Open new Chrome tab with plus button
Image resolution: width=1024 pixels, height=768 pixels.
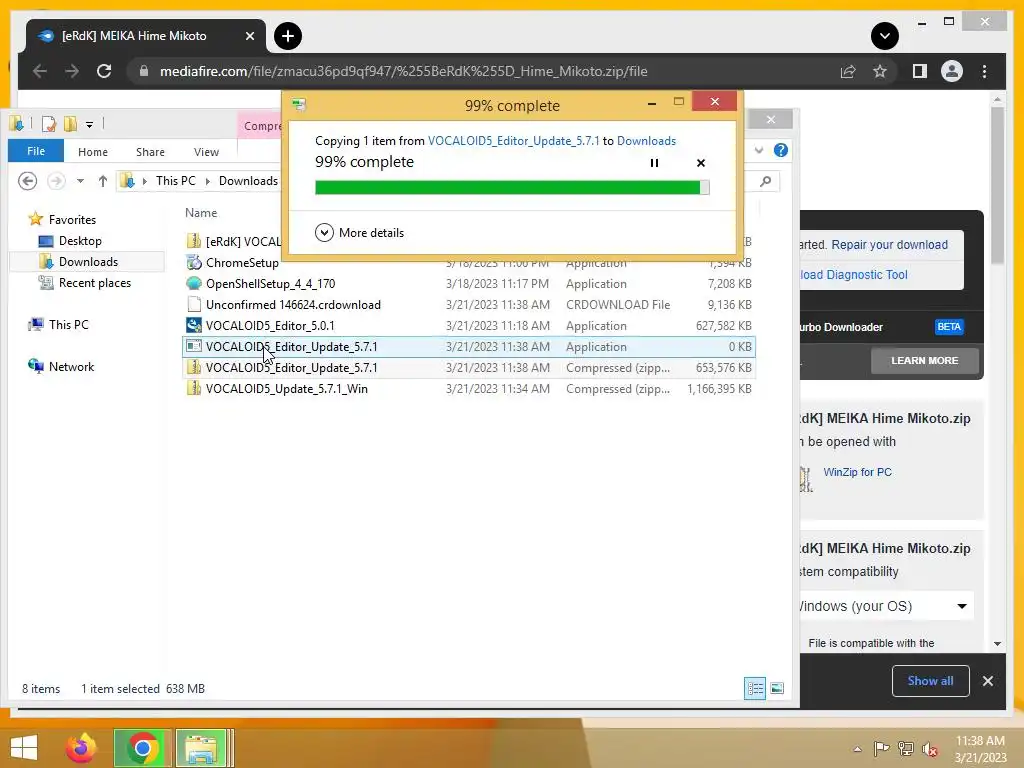pyautogui.click(x=287, y=36)
